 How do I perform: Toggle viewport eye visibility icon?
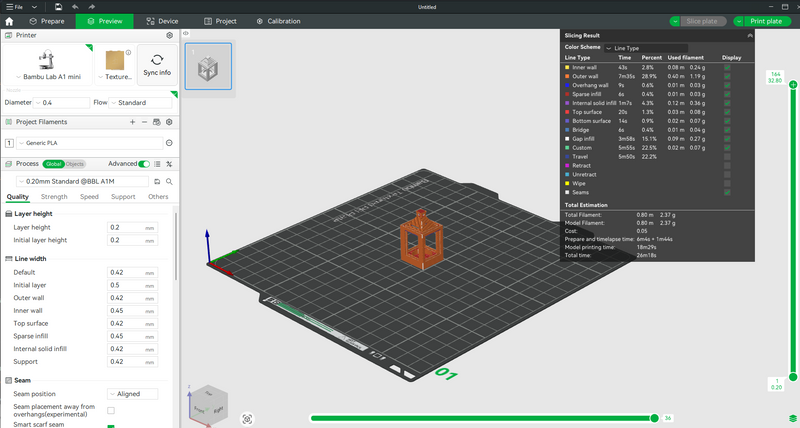[x=186, y=33]
